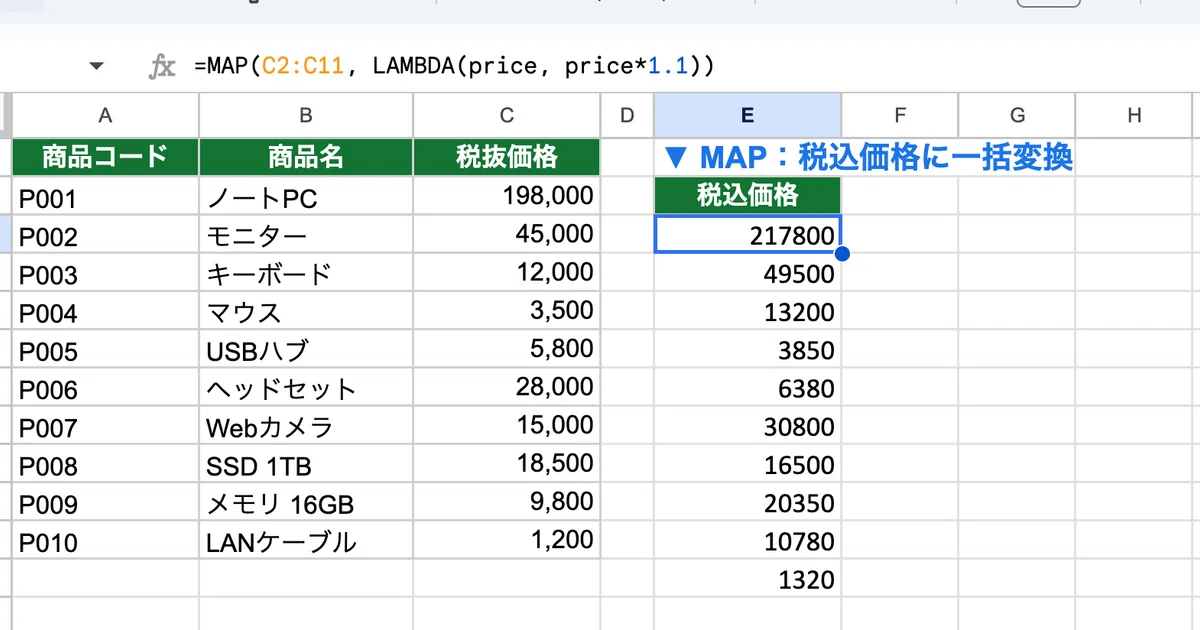Click the 20350 result cell
This screenshot has height=630, width=1200.
click(747, 503)
